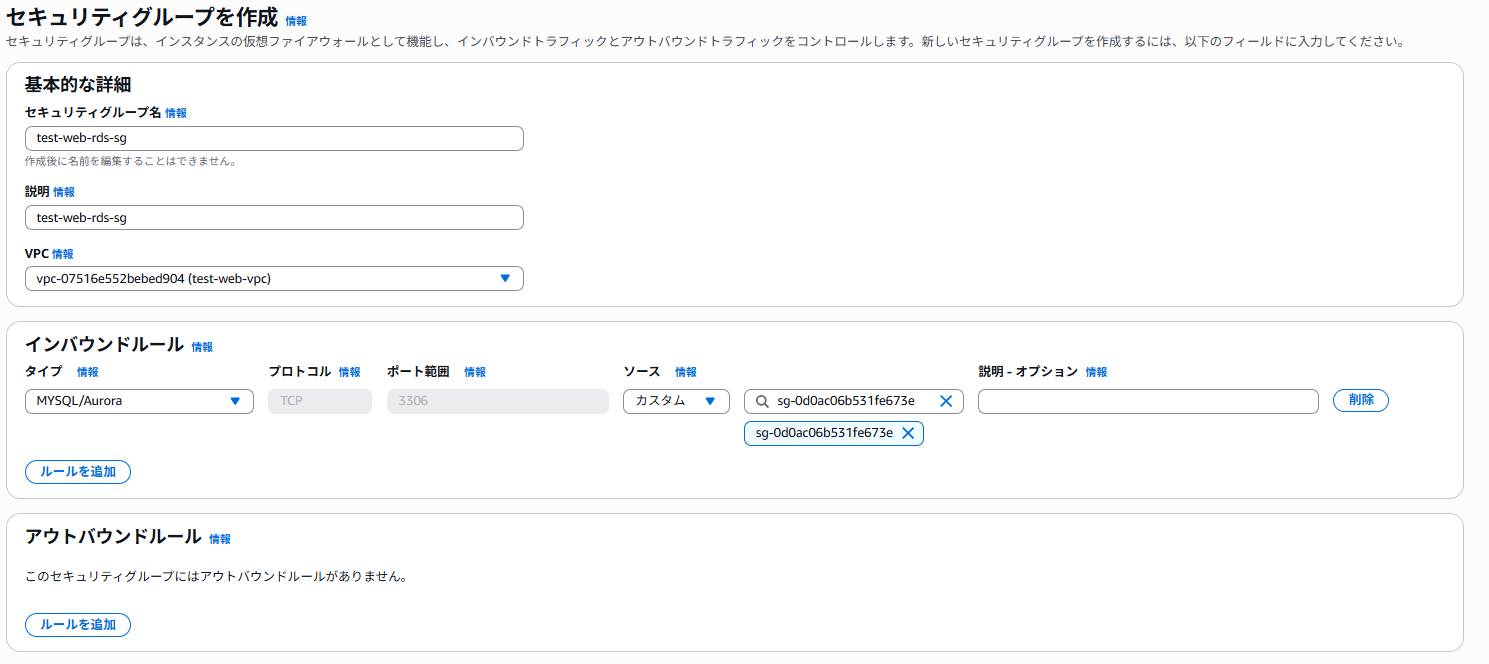
Task: Open 情報 link beside ポート範囲 label
Action: click(475, 372)
